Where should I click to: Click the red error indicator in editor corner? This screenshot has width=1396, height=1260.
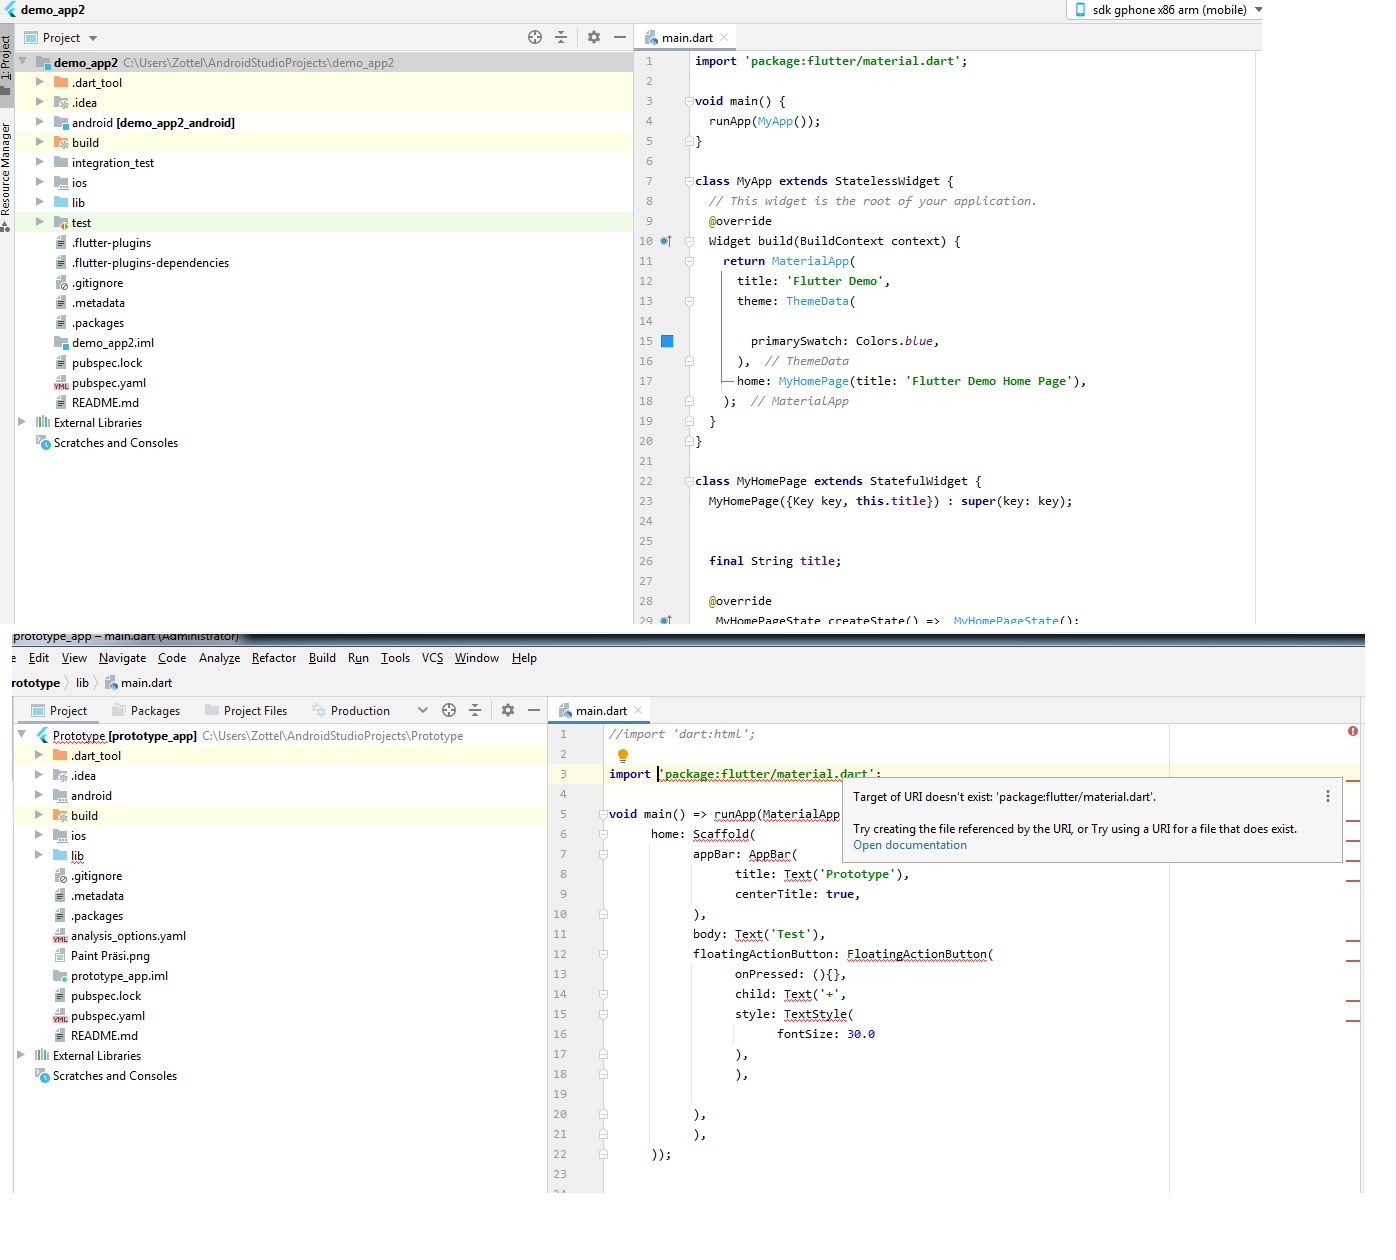[1352, 732]
